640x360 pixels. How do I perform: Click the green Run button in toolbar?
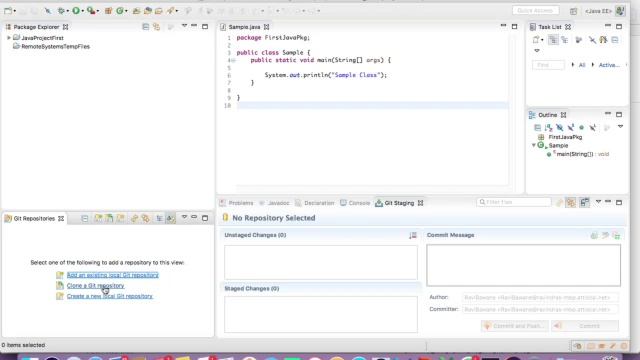tap(76, 11)
